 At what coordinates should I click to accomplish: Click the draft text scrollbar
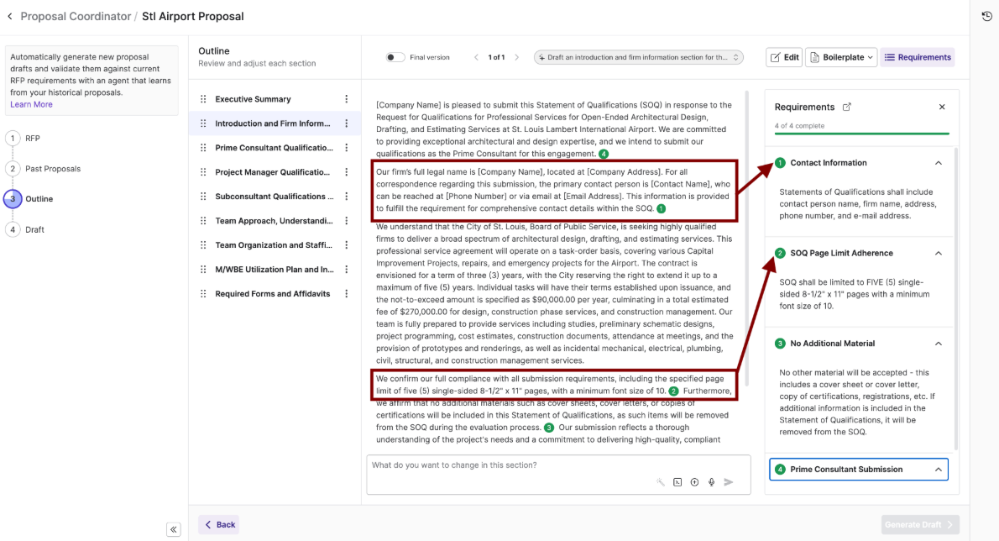(x=747, y=239)
